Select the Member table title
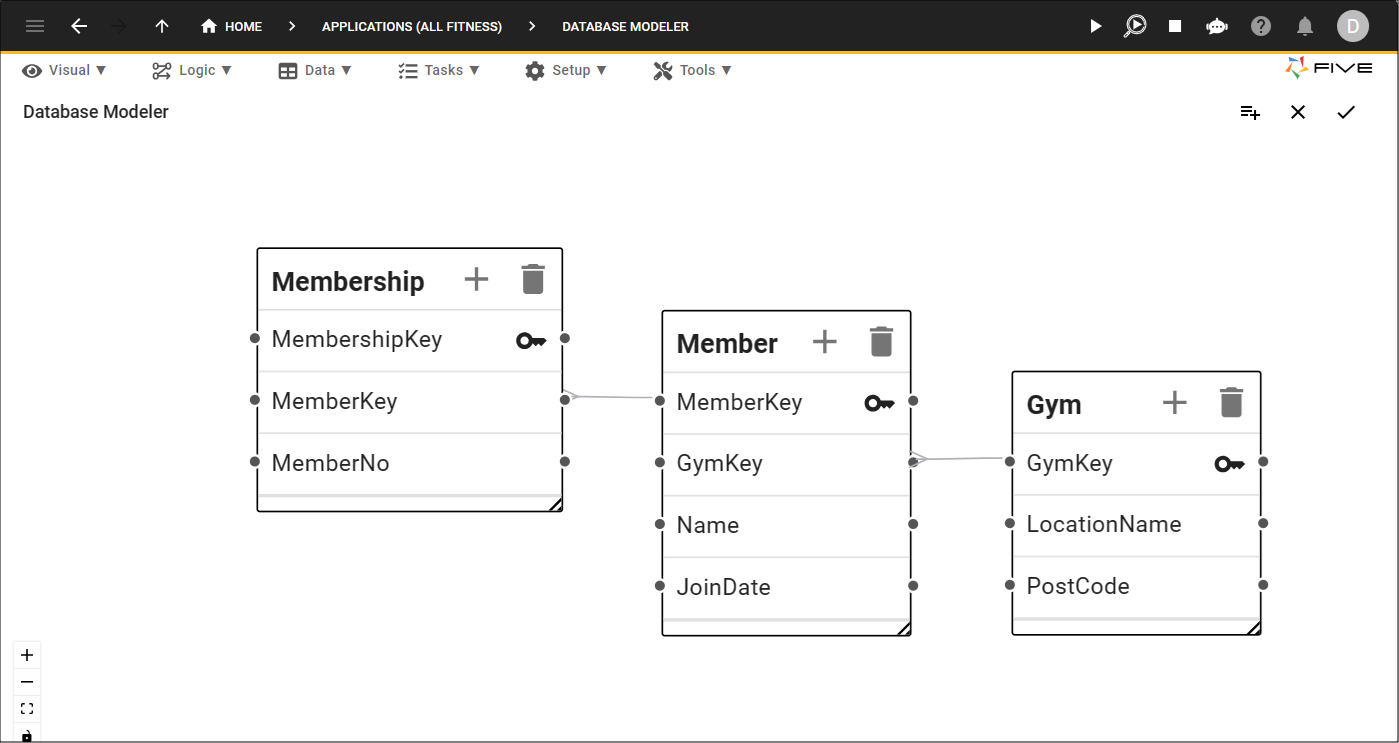This screenshot has height=743, width=1399. click(x=727, y=343)
